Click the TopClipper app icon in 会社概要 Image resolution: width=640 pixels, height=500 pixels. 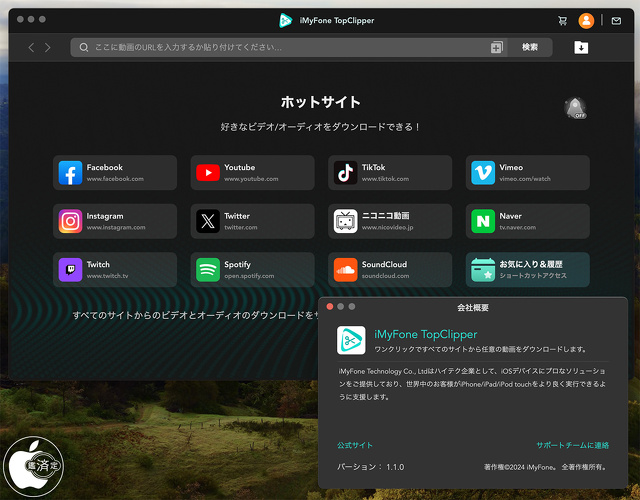[351, 340]
